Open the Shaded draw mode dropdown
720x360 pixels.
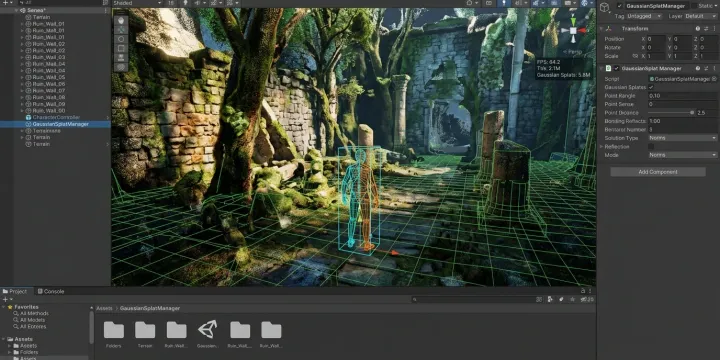[137, 3]
